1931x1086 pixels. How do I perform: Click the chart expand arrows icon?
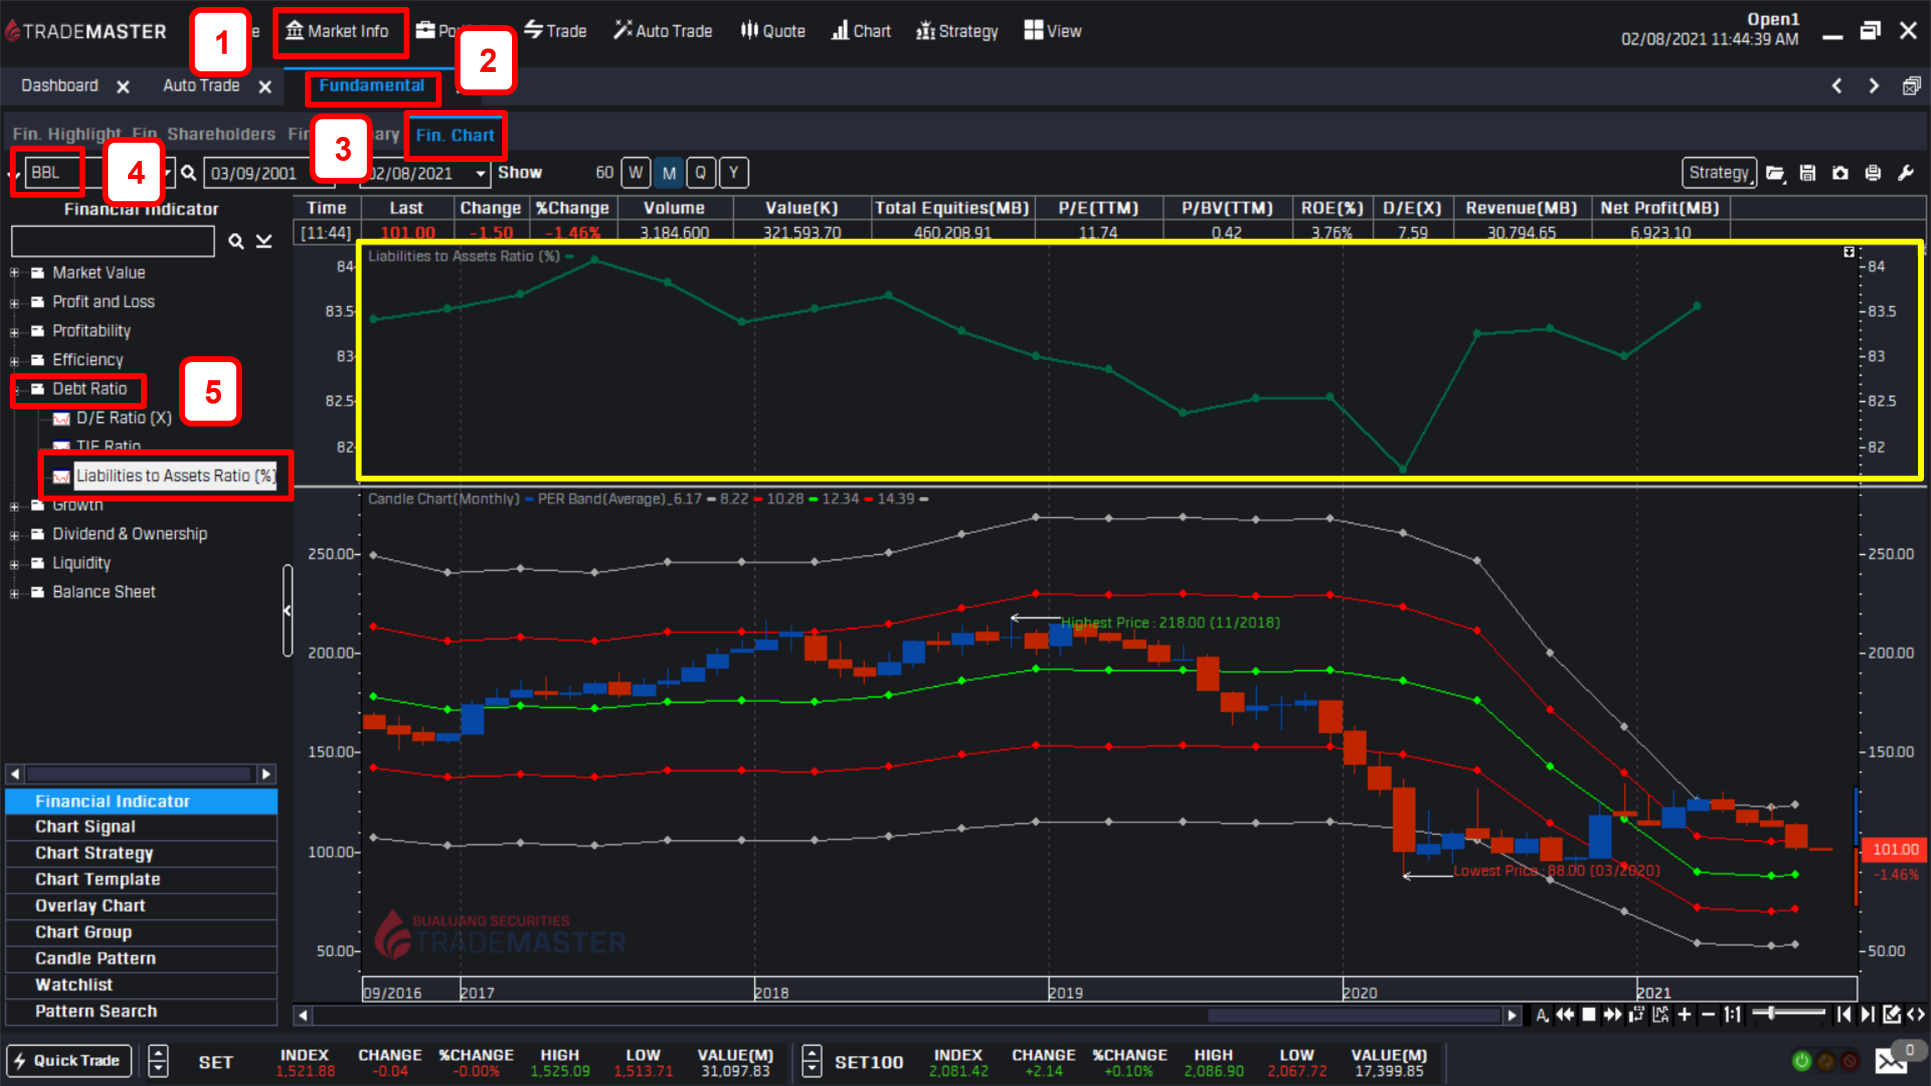point(1915,1015)
